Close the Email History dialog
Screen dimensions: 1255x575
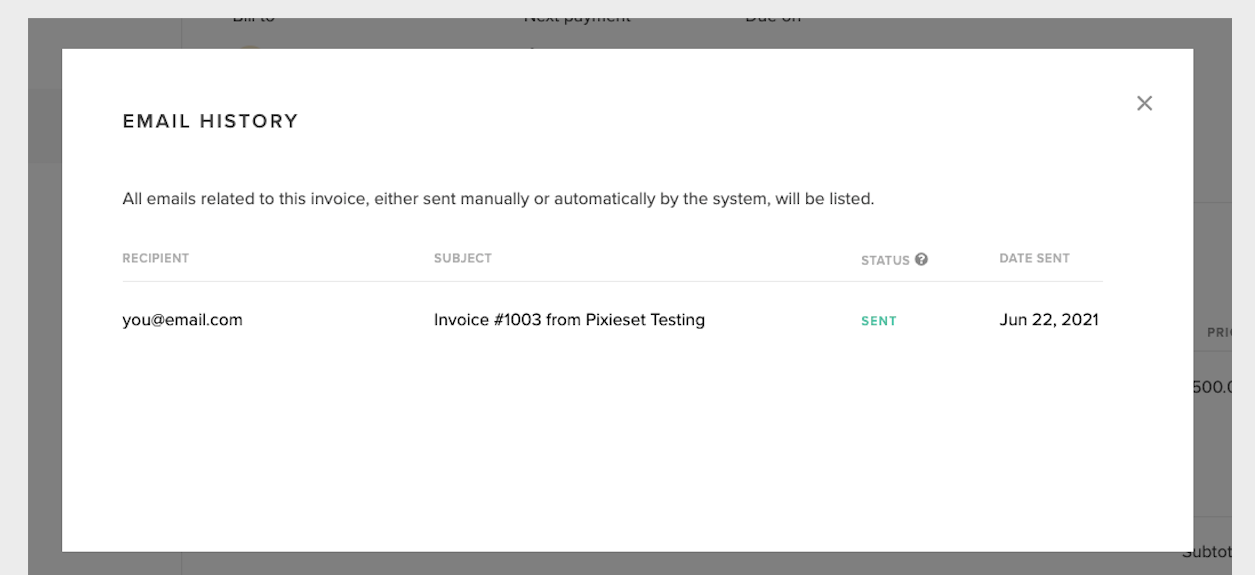(1144, 103)
